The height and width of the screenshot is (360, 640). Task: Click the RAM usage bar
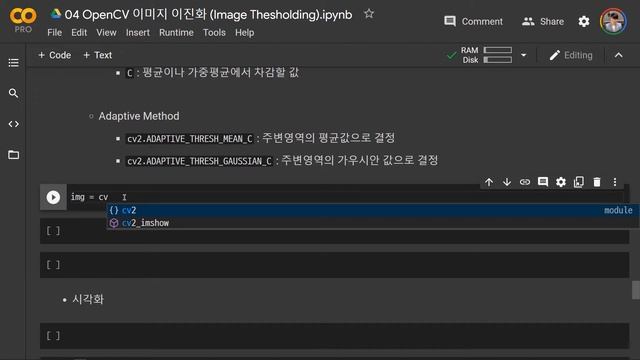(x=498, y=50)
